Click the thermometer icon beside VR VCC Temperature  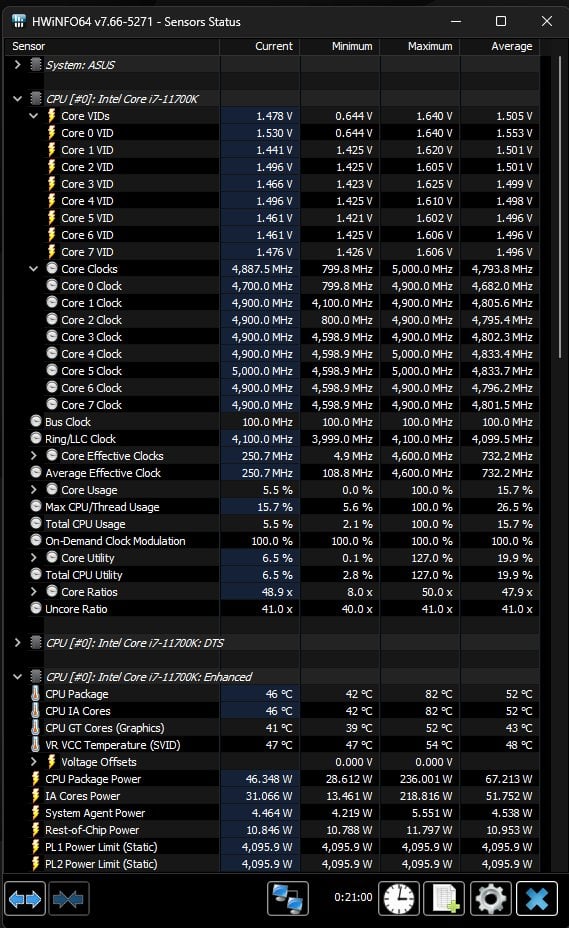pos(36,744)
